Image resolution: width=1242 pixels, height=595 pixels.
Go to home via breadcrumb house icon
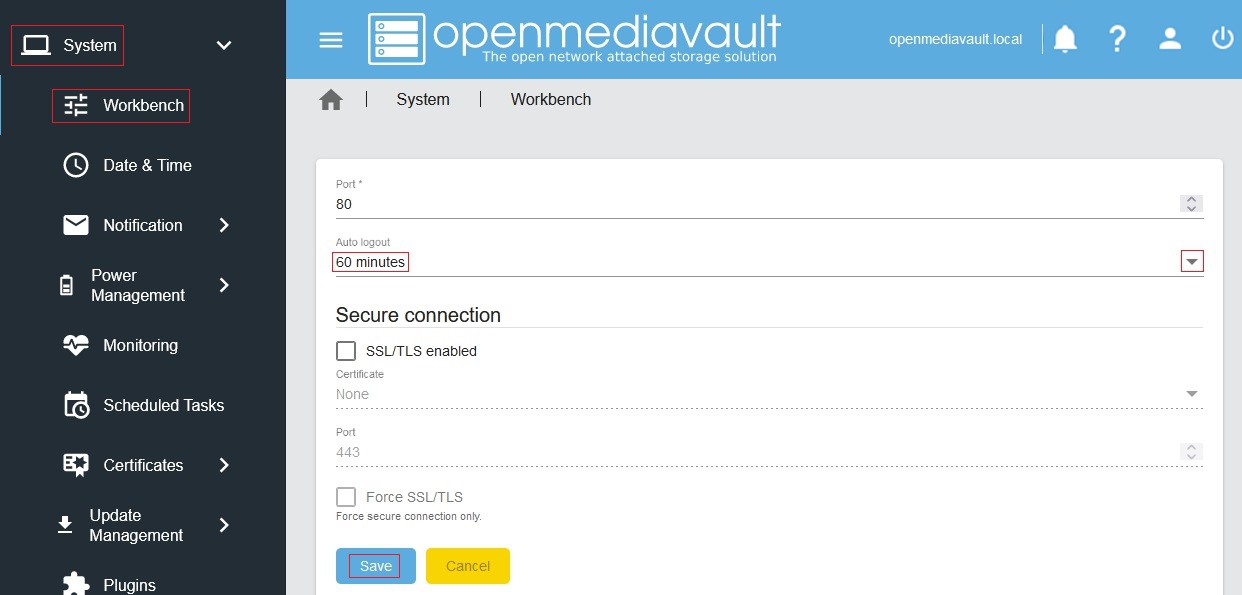tap(331, 100)
